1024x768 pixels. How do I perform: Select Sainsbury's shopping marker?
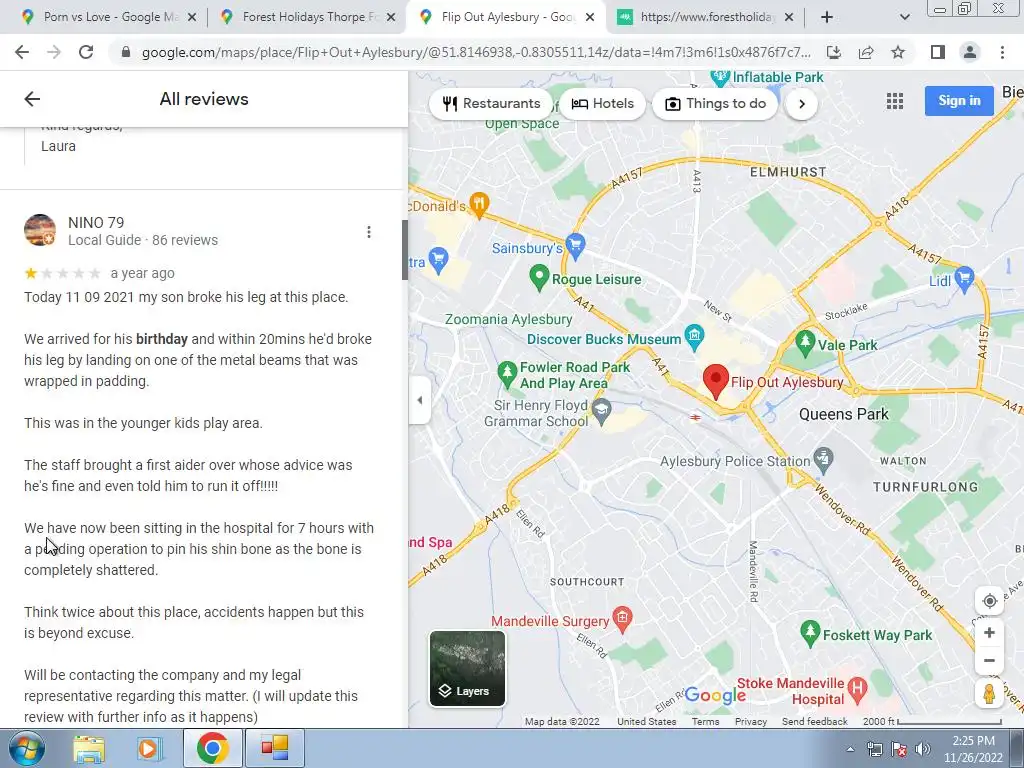coord(575,245)
